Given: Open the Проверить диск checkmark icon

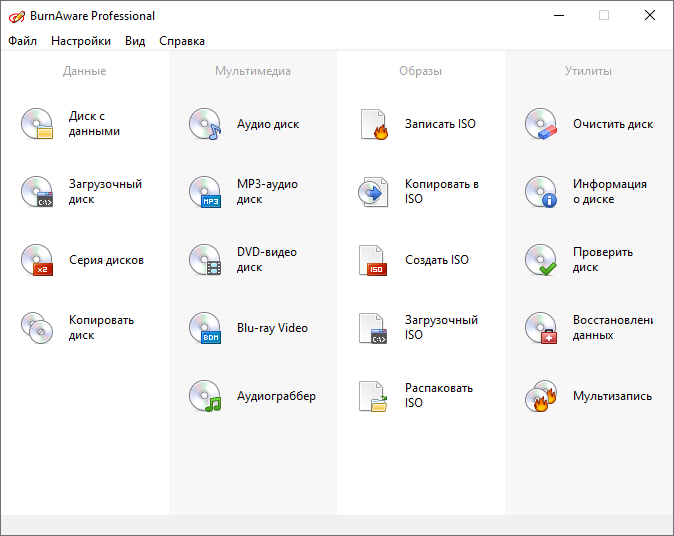Looking at the screenshot, I should click(541, 260).
